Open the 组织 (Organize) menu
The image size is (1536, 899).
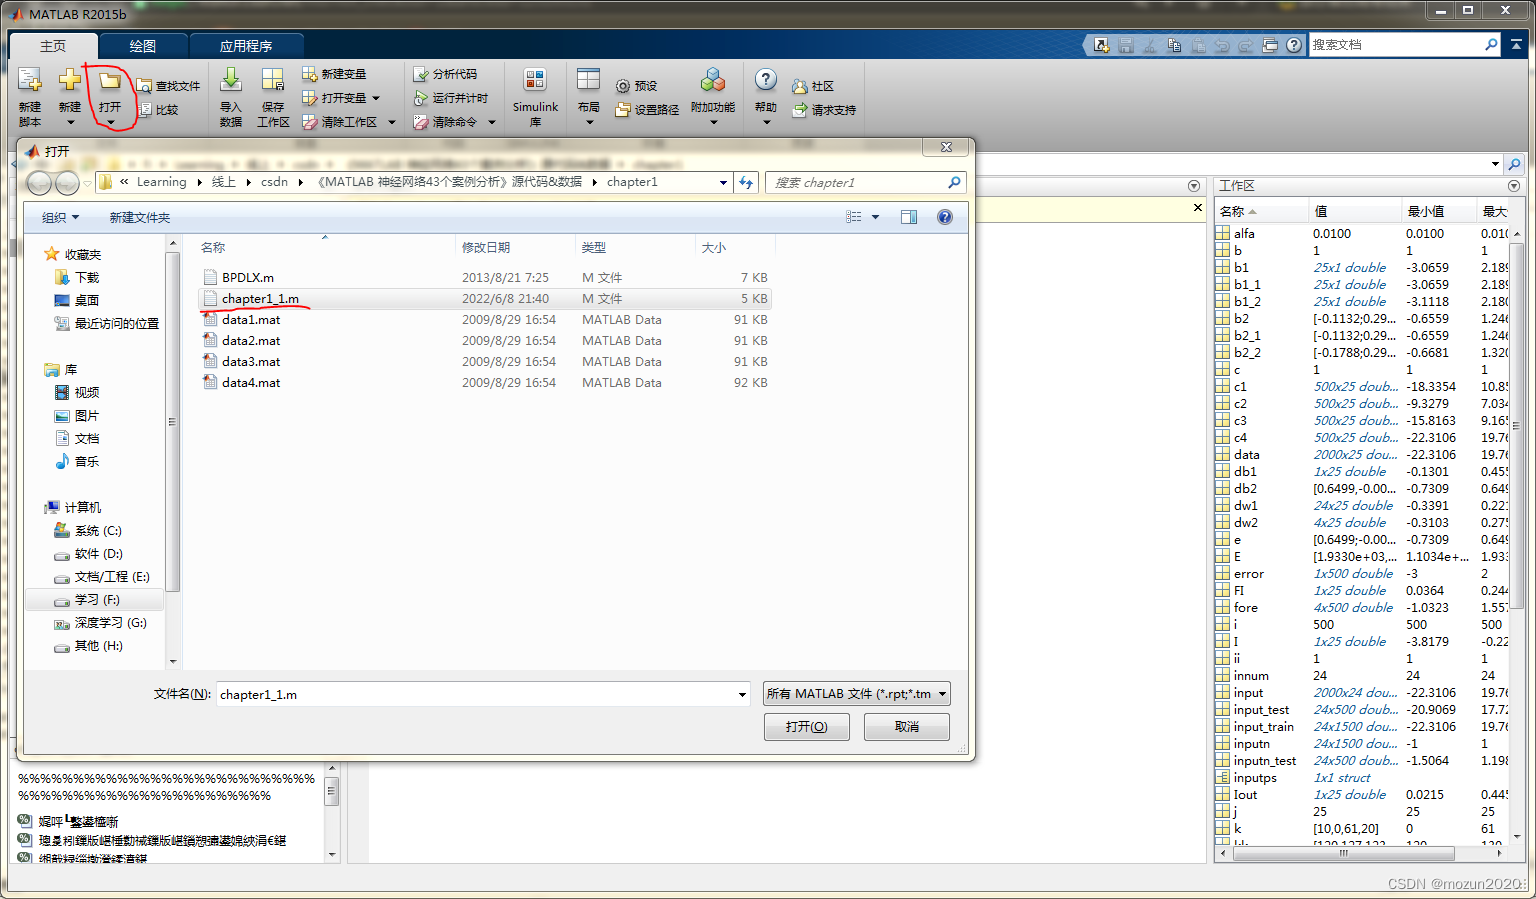(x=60, y=217)
